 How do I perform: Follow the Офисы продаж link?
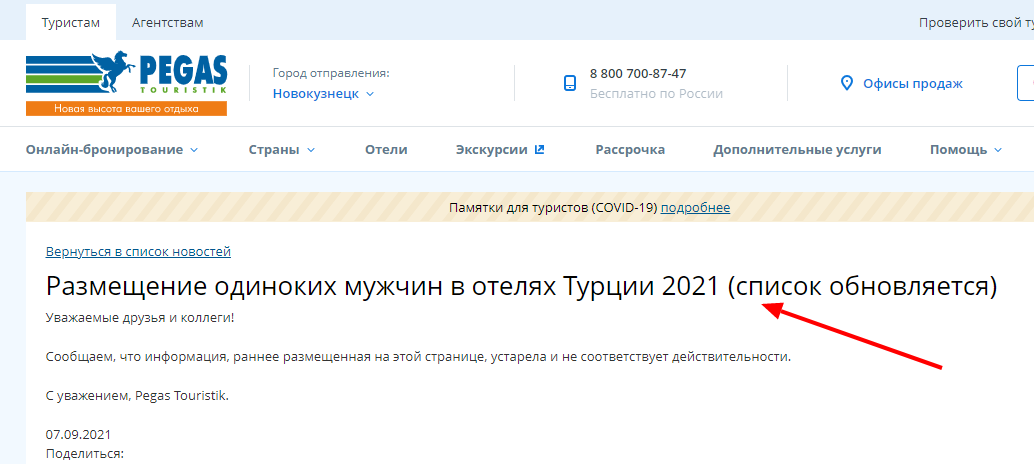click(x=913, y=84)
